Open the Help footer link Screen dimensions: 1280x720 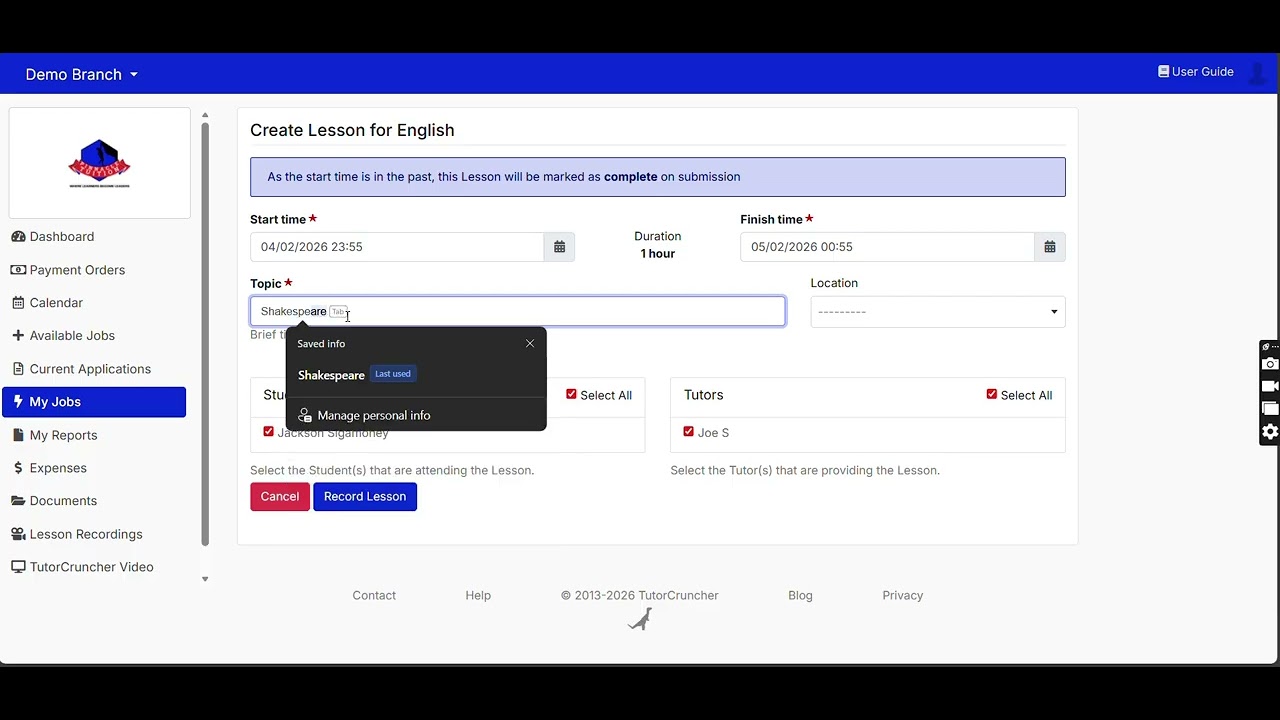click(x=478, y=595)
